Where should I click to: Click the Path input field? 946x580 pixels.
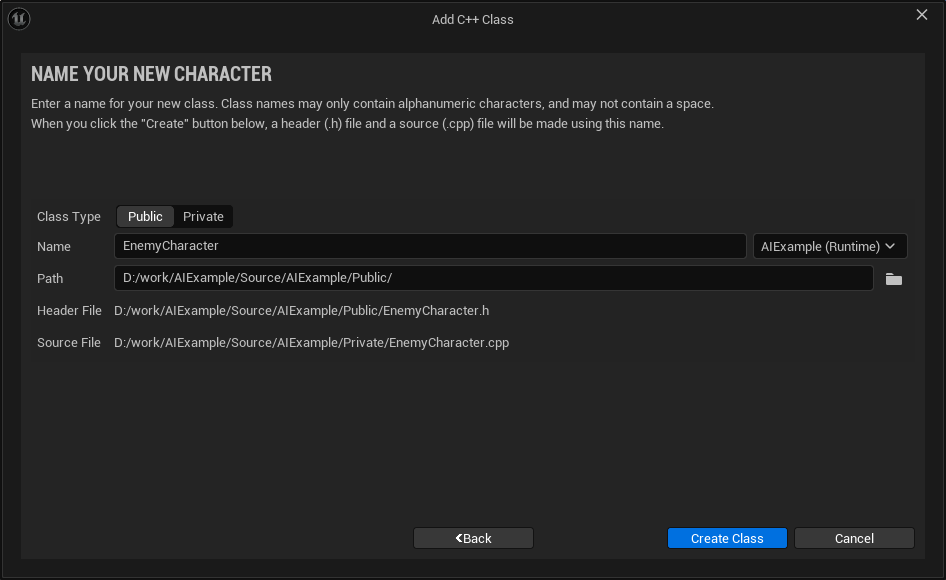494,278
